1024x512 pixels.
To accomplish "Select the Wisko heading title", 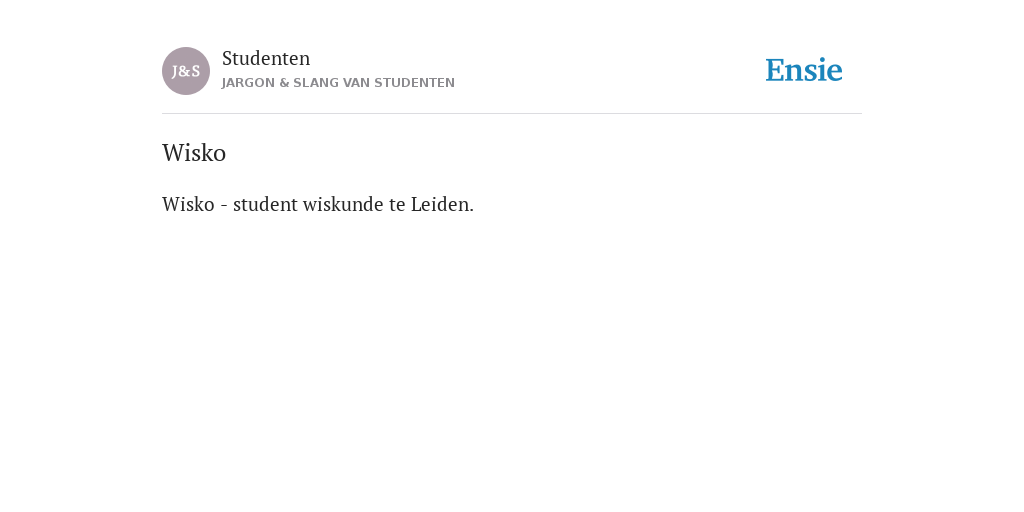I will click(194, 153).
